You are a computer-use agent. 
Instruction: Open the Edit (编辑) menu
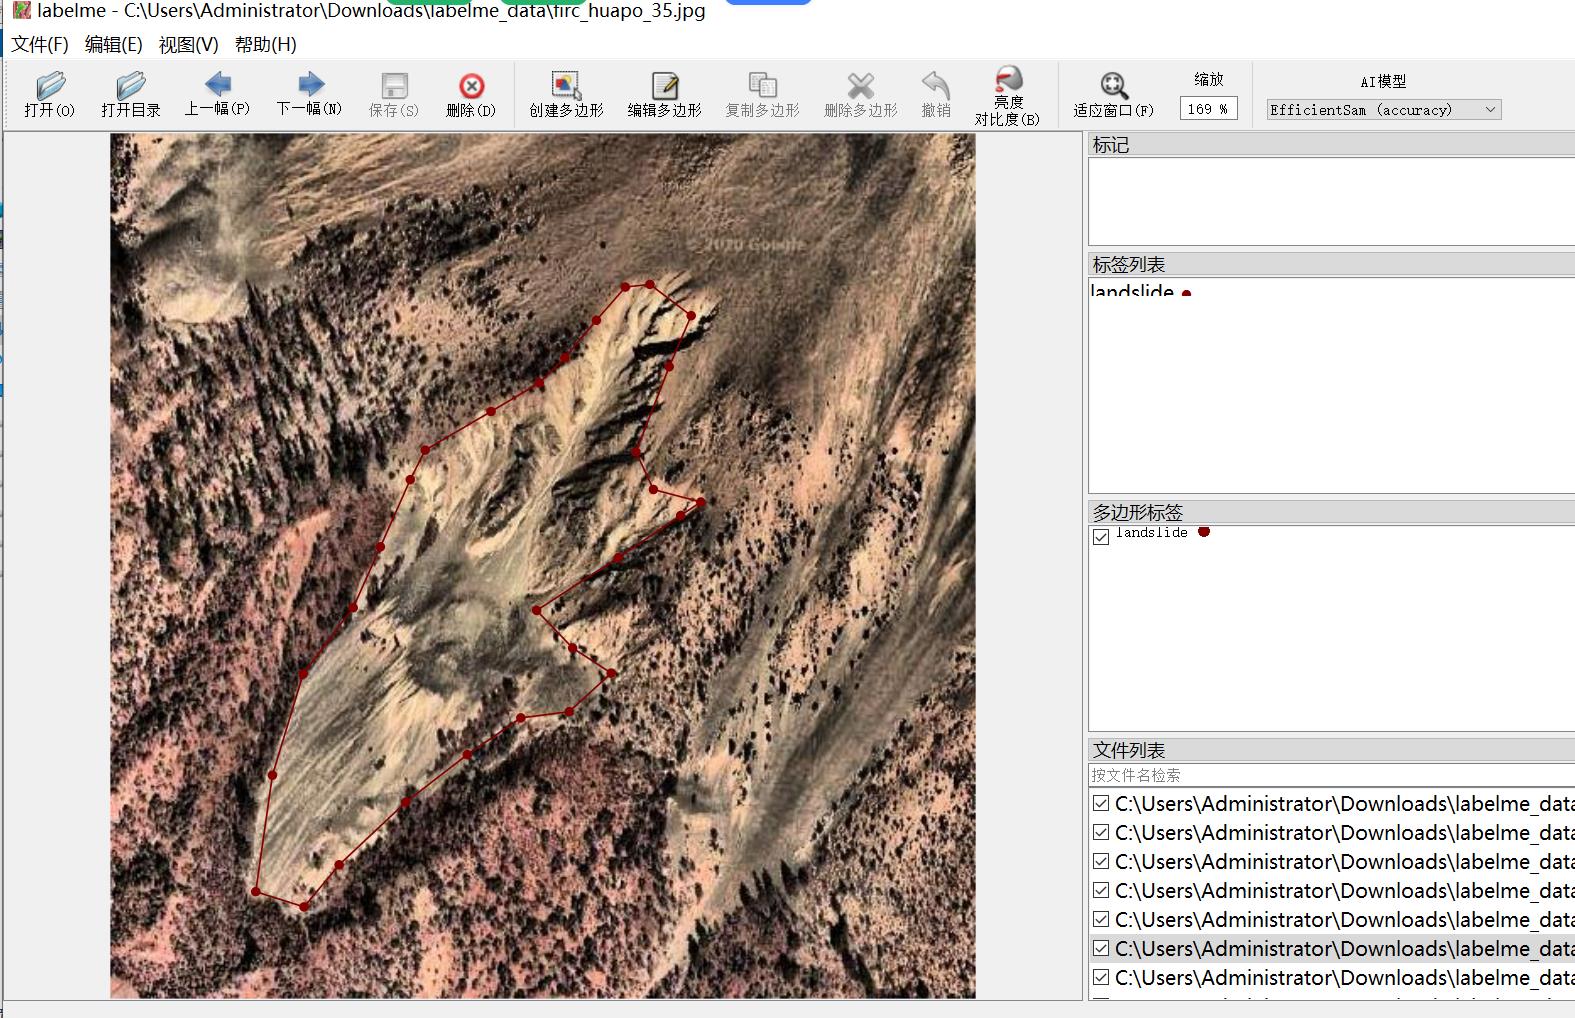coord(113,44)
